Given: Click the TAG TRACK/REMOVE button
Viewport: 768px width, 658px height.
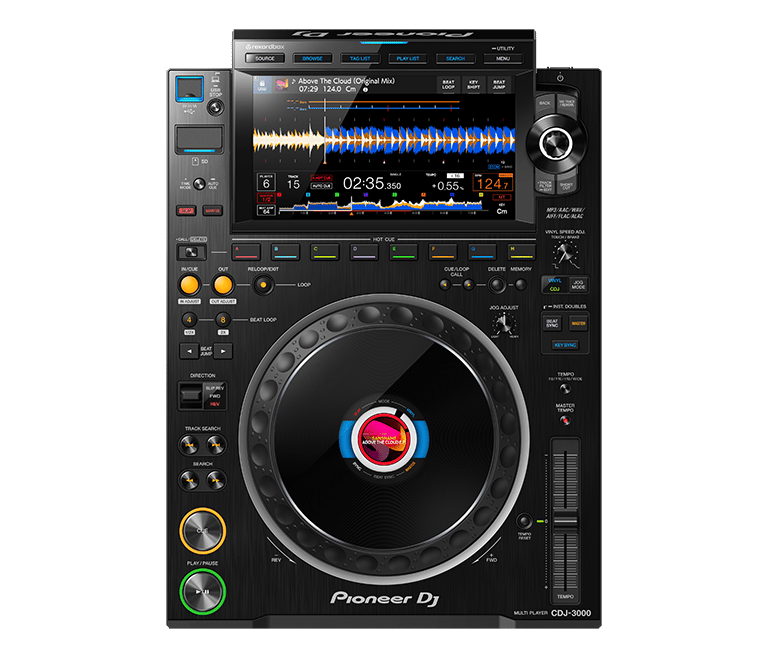Looking at the screenshot, I should [x=566, y=104].
